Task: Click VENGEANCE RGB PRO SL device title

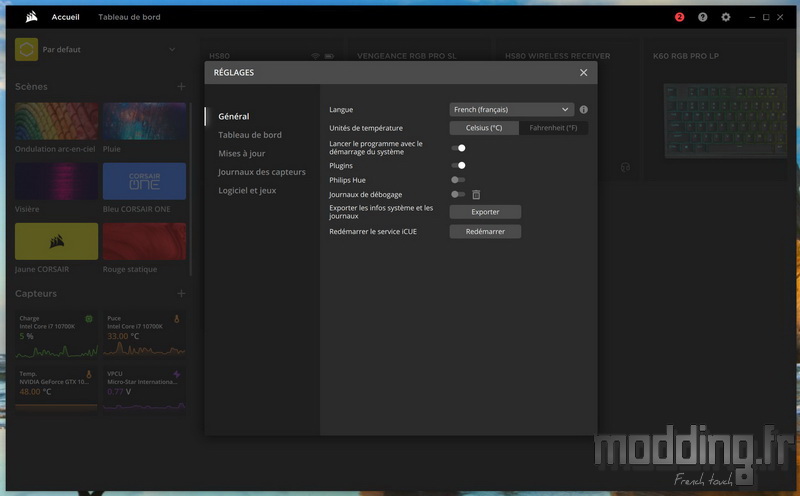Action: click(x=407, y=56)
